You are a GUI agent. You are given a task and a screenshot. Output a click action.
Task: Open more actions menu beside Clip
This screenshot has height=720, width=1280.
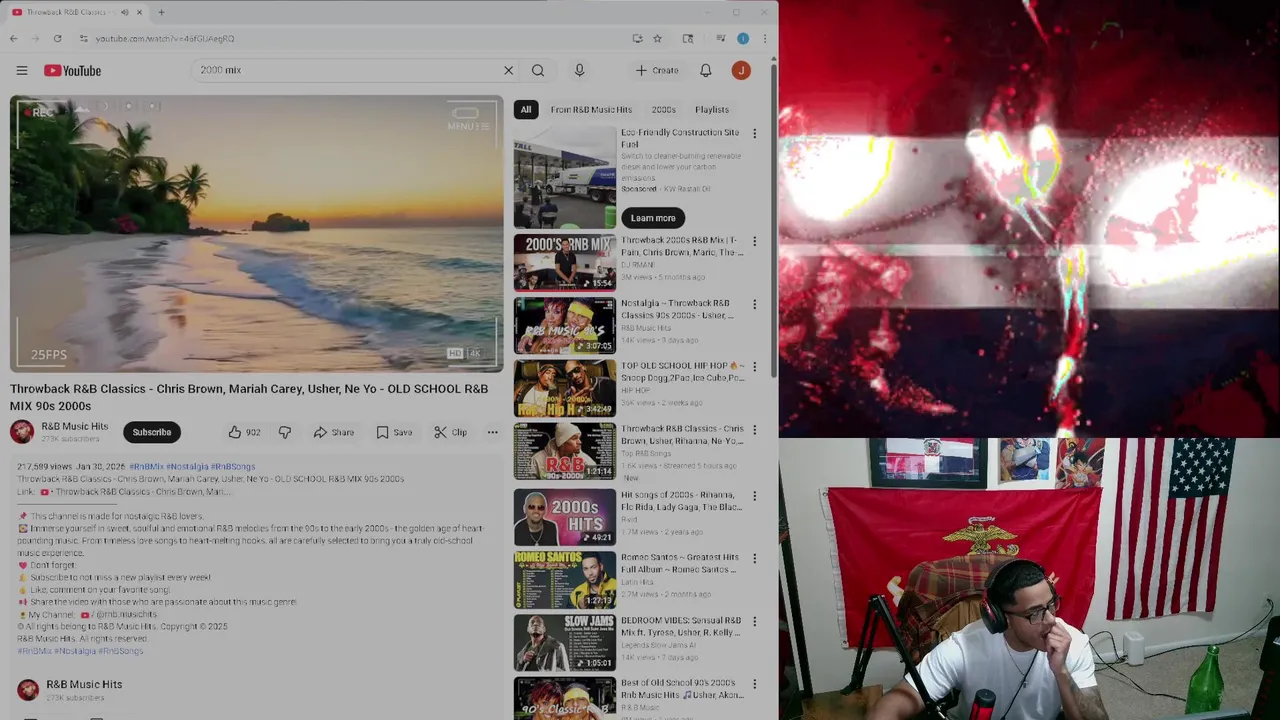492,432
